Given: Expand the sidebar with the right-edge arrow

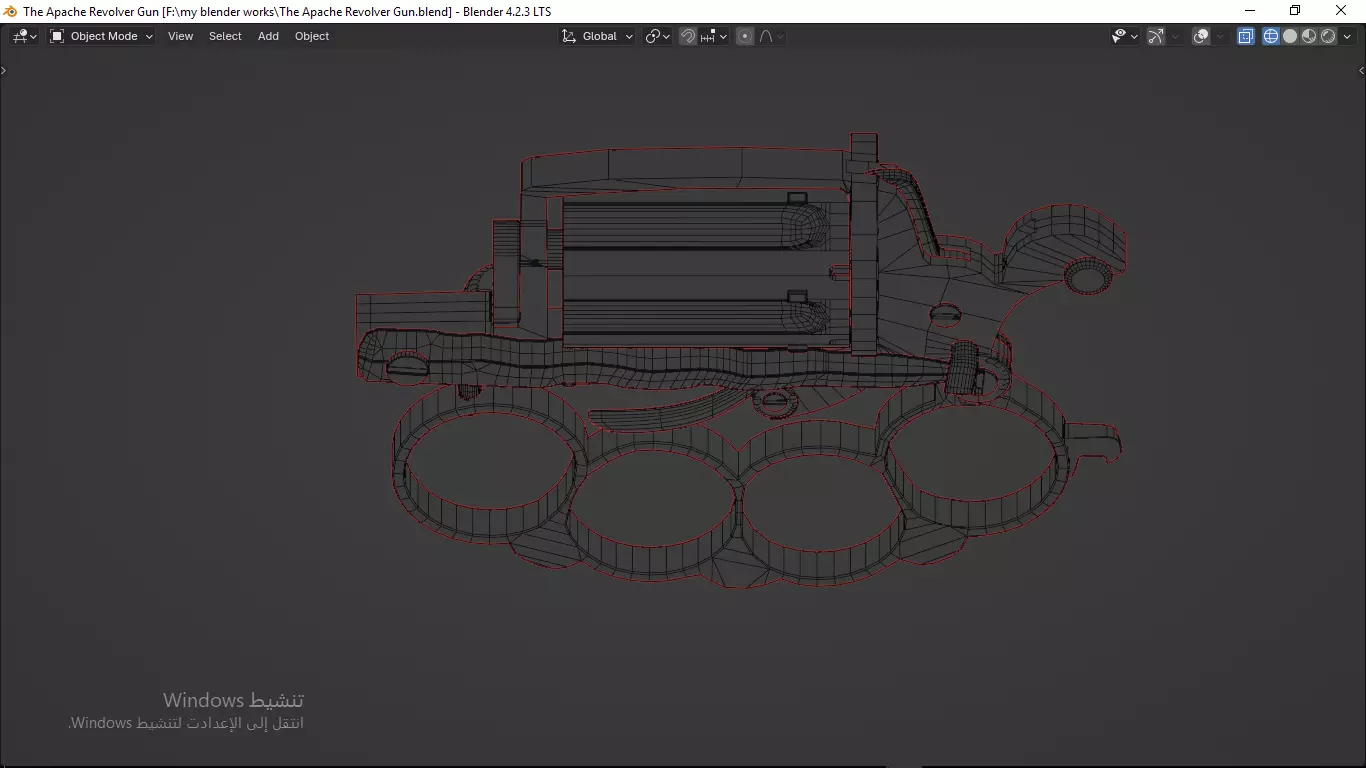Looking at the screenshot, I should (x=1361, y=70).
